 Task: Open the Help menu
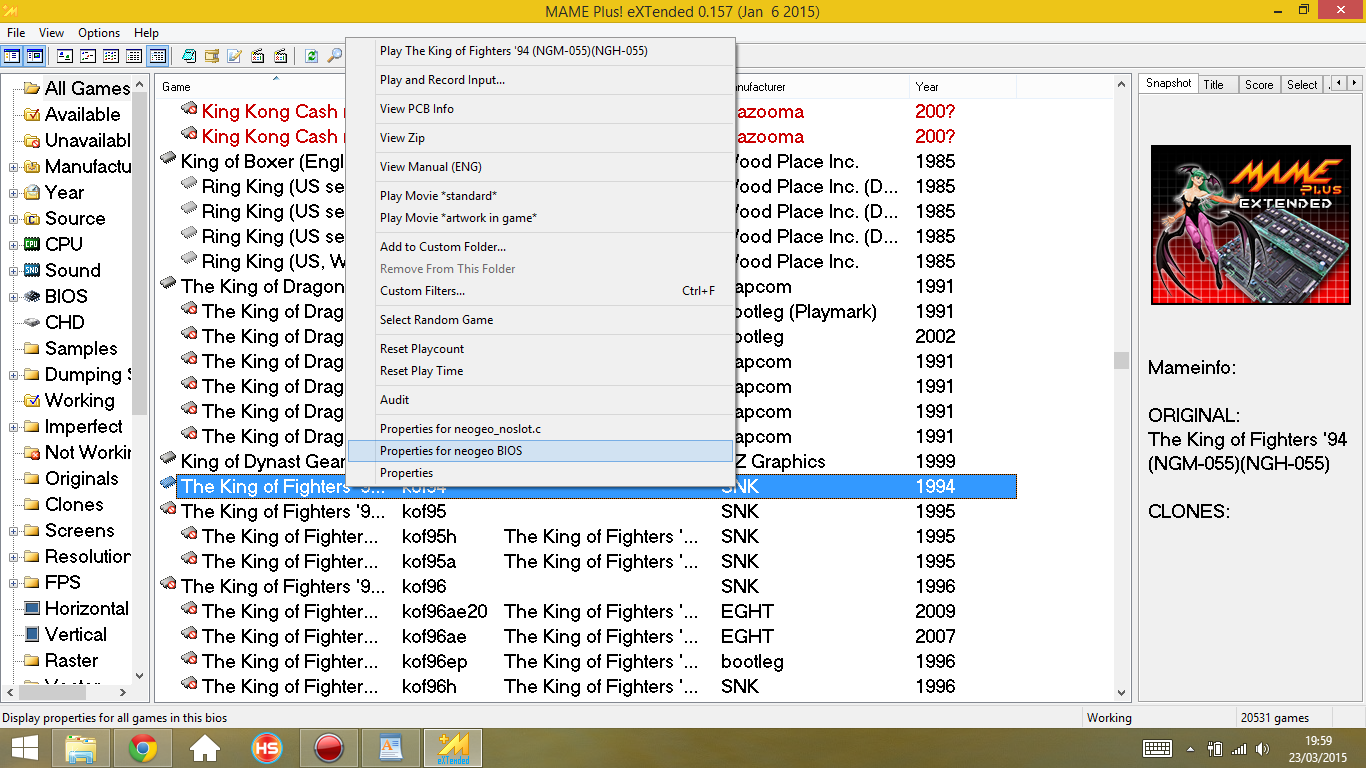tap(146, 33)
